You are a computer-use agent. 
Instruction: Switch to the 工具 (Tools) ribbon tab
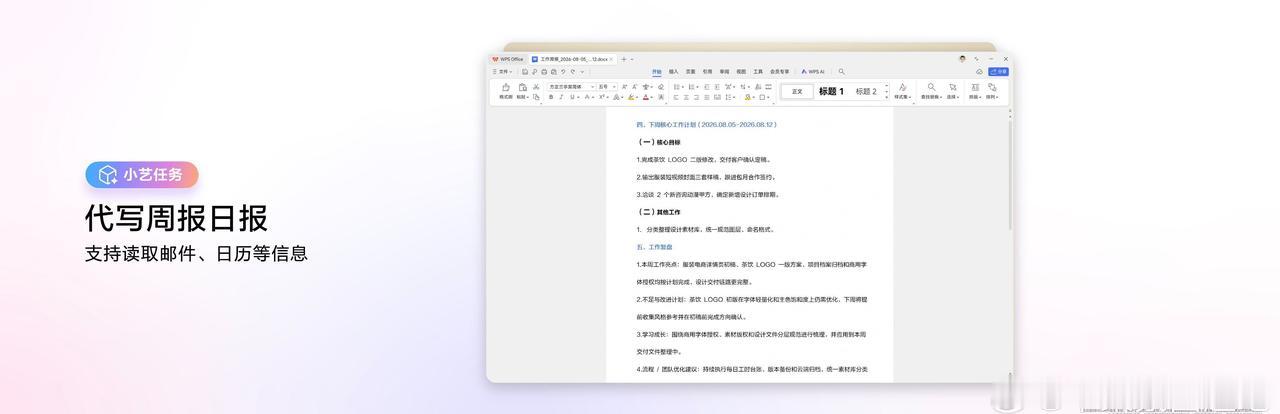pyautogui.click(x=758, y=72)
